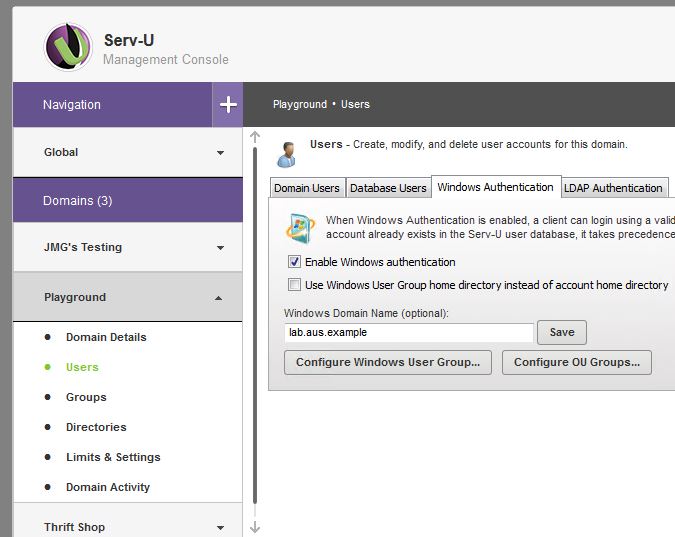This screenshot has width=675, height=537.
Task: Open Groups in Playground navigation
Action: pos(86,397)
